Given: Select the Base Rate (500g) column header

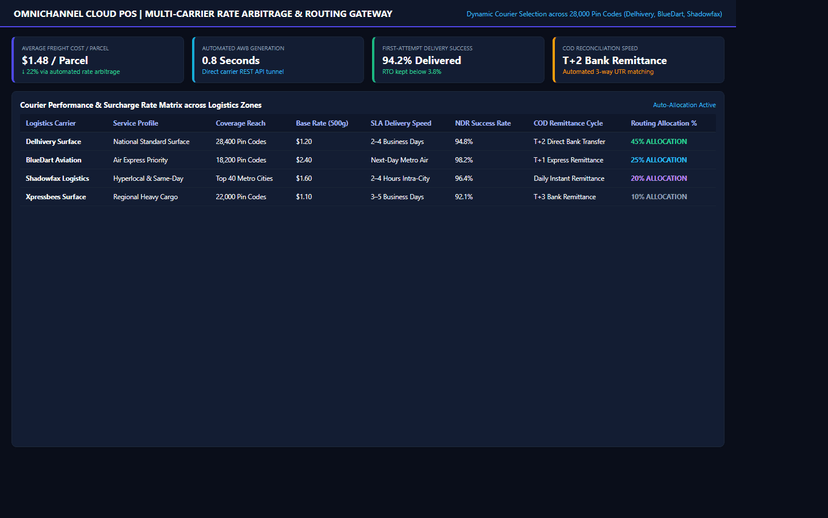Looking at the screenshot, I should pos(322,123).
